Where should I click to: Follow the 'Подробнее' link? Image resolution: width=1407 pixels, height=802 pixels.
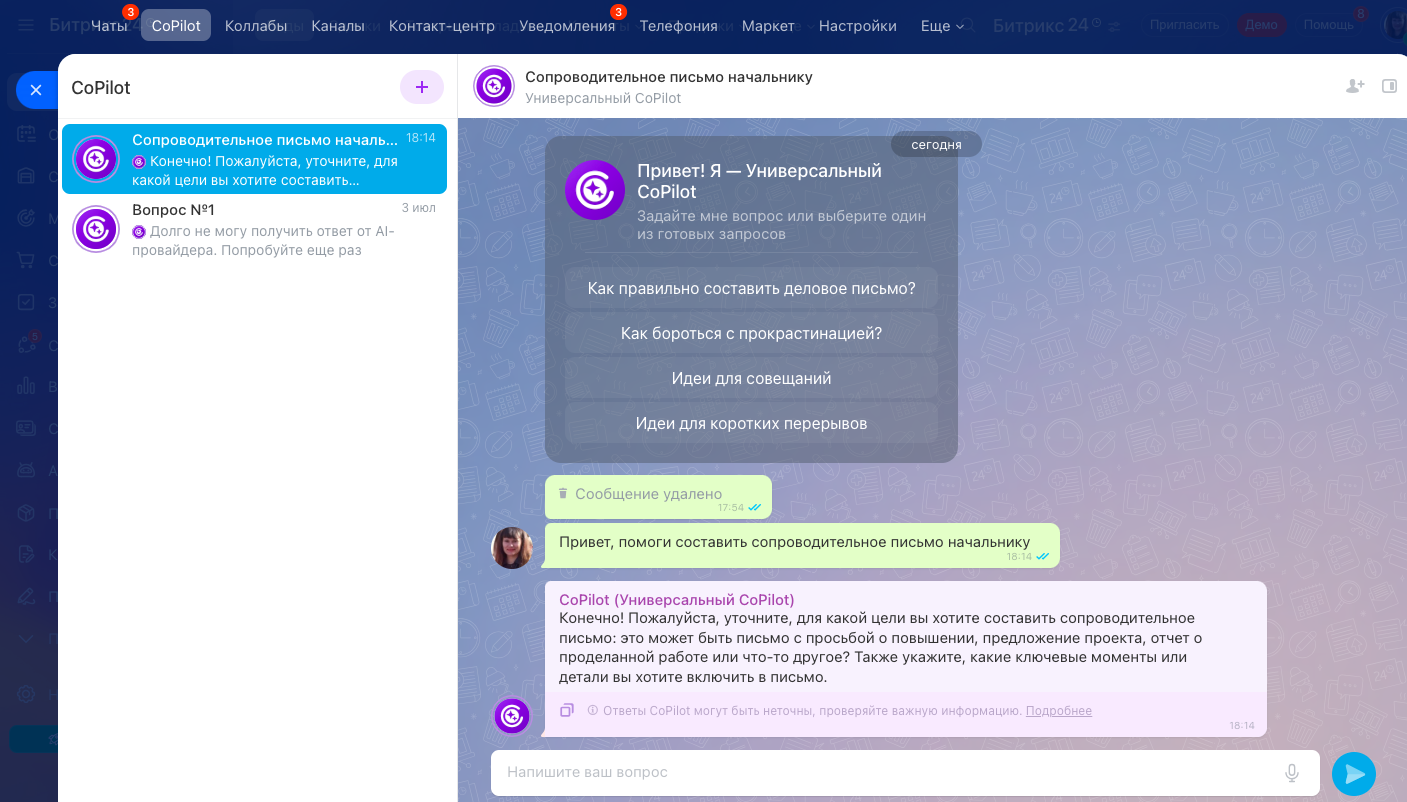[1059, 711]
